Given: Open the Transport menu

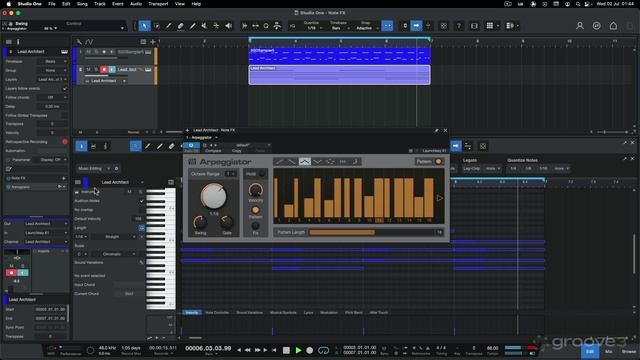Looking at the screenshot, I should coord(158,4).
